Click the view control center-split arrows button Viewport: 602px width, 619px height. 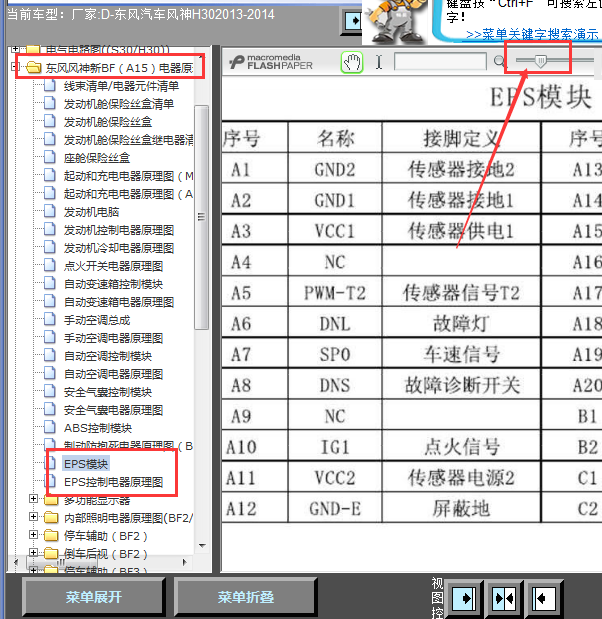tap(504, 598)
